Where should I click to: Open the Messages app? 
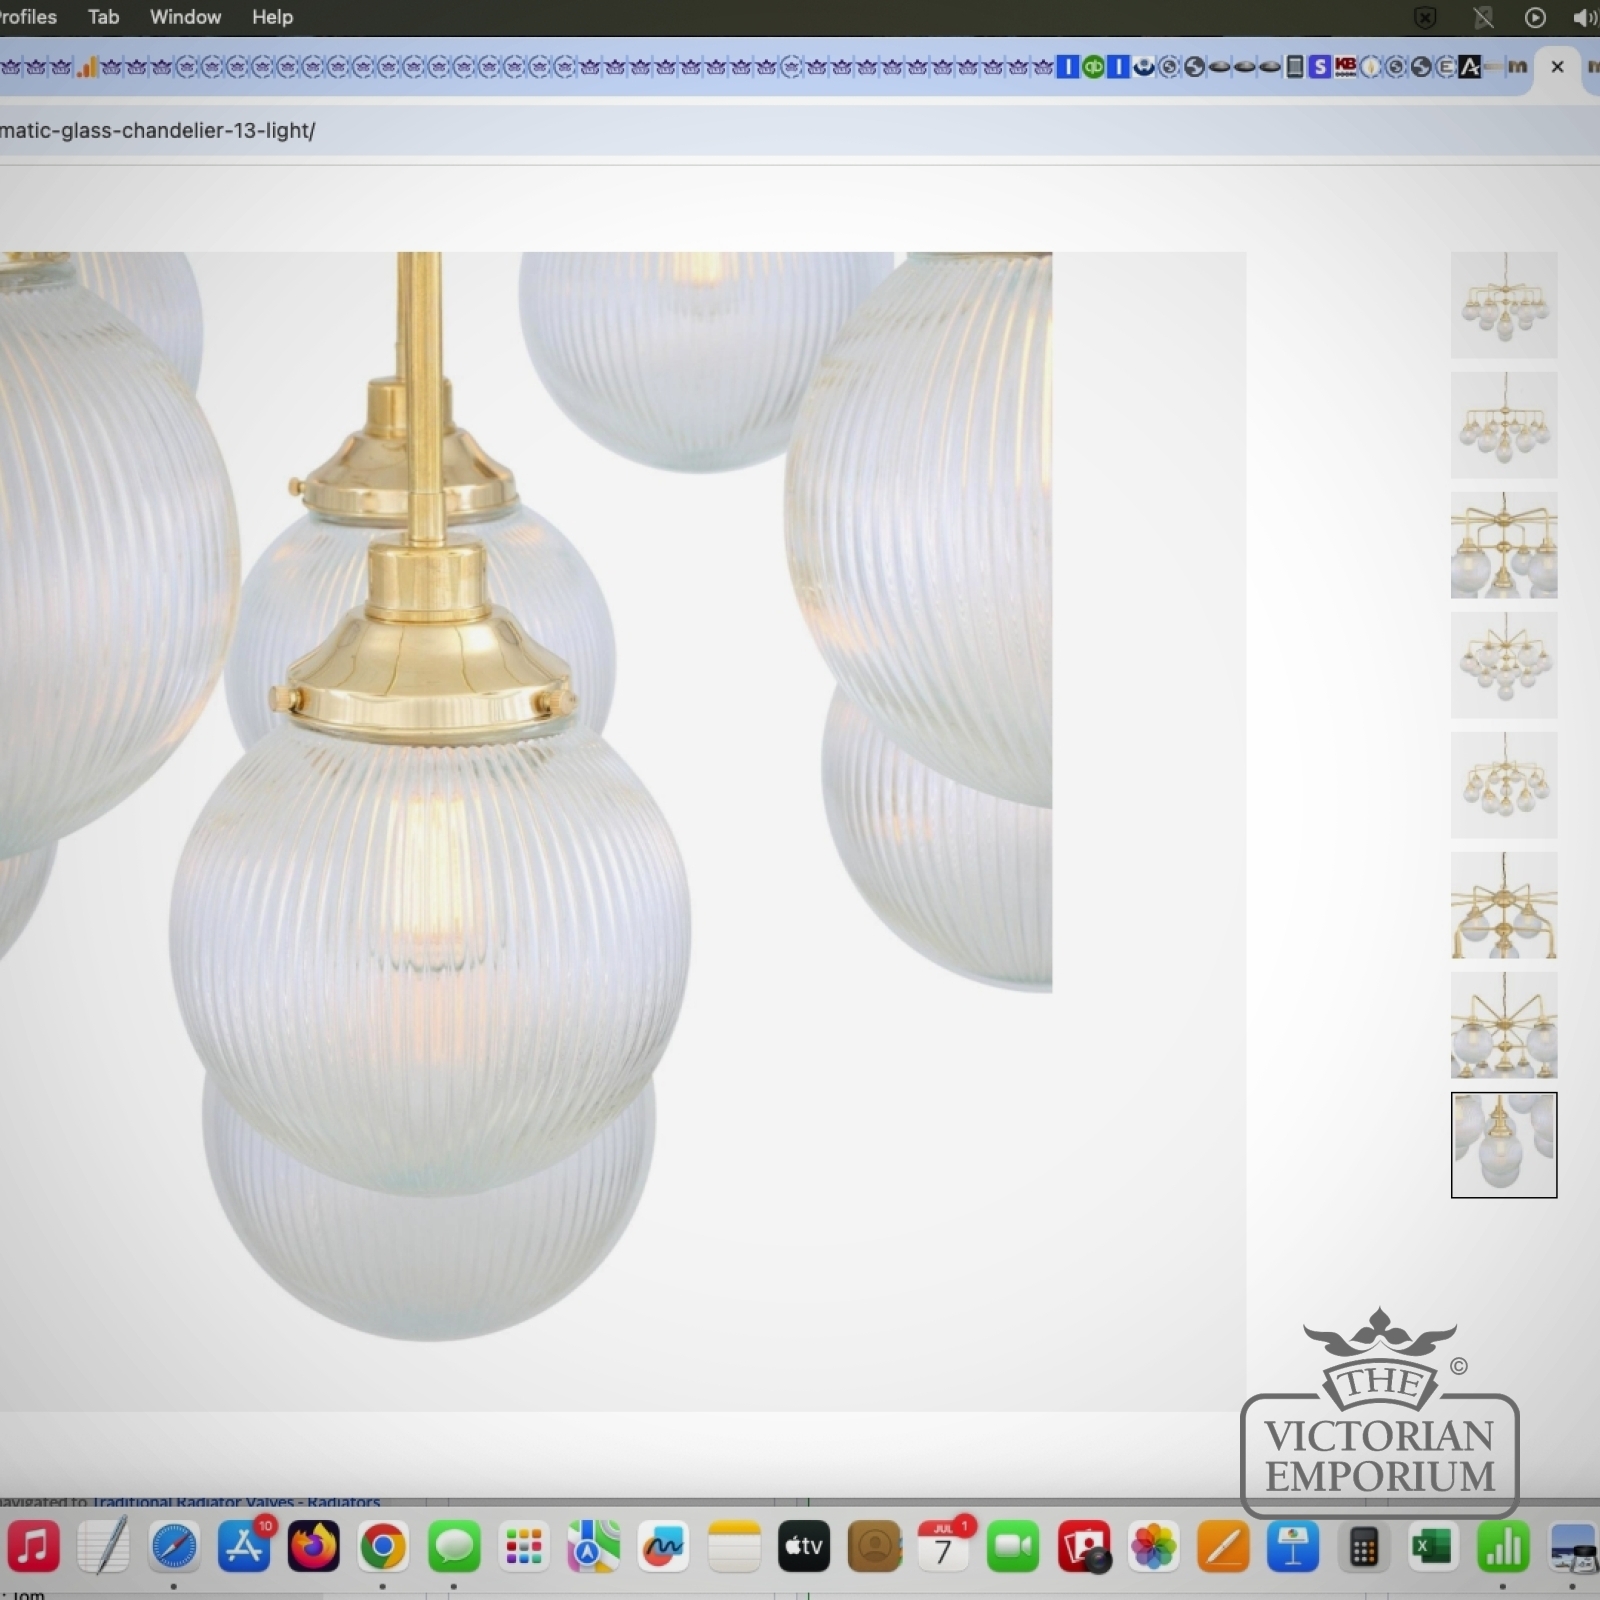(454, 1547)
